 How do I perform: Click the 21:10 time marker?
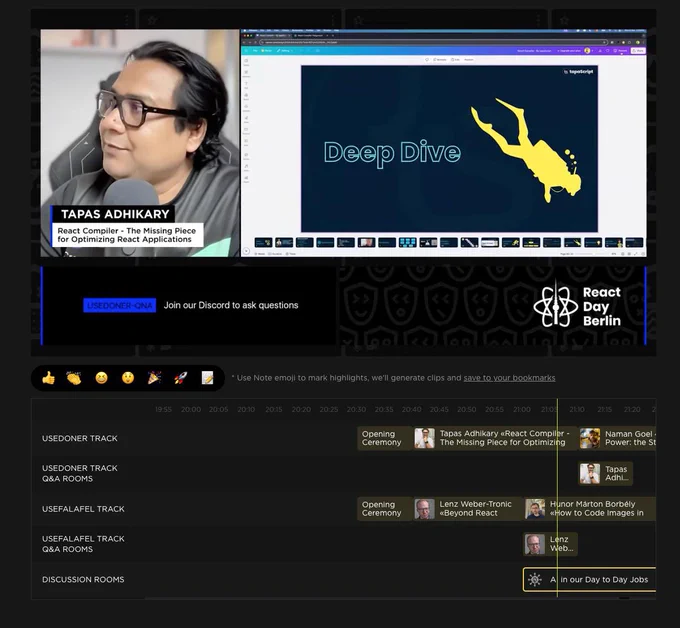pos(577,409)
